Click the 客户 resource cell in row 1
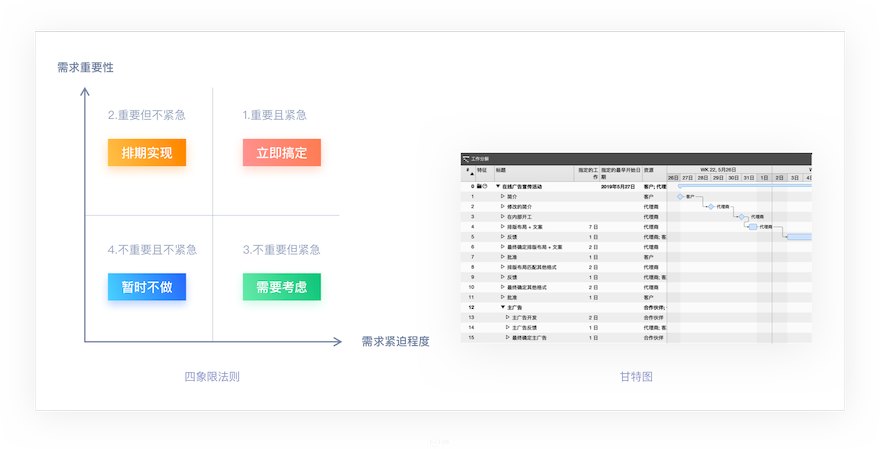 (649, 196)
